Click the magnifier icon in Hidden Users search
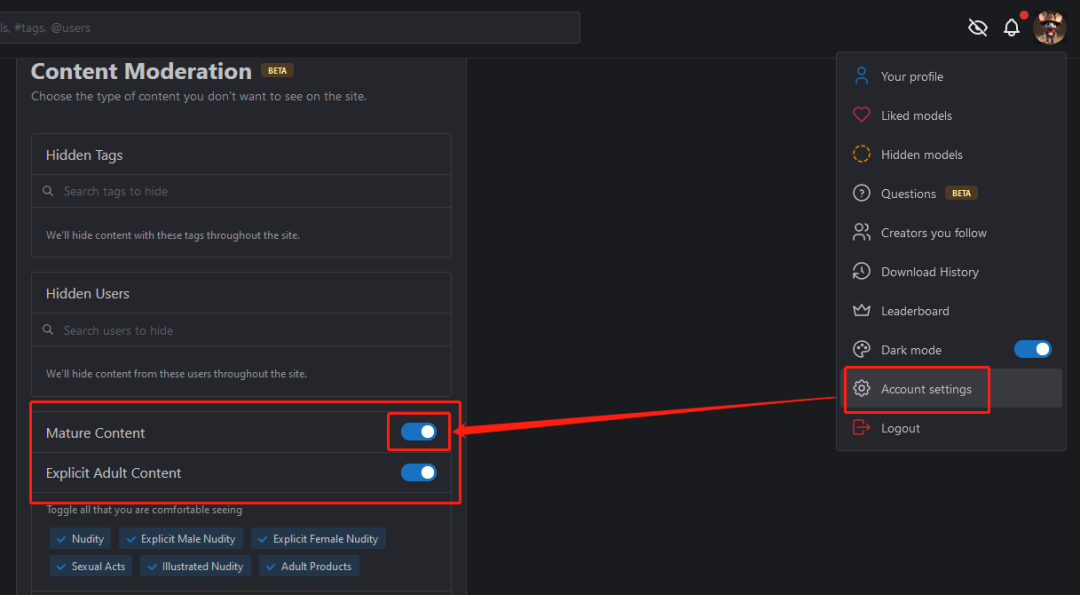This screenshot has height=595, width=1080. coord(48,330)
